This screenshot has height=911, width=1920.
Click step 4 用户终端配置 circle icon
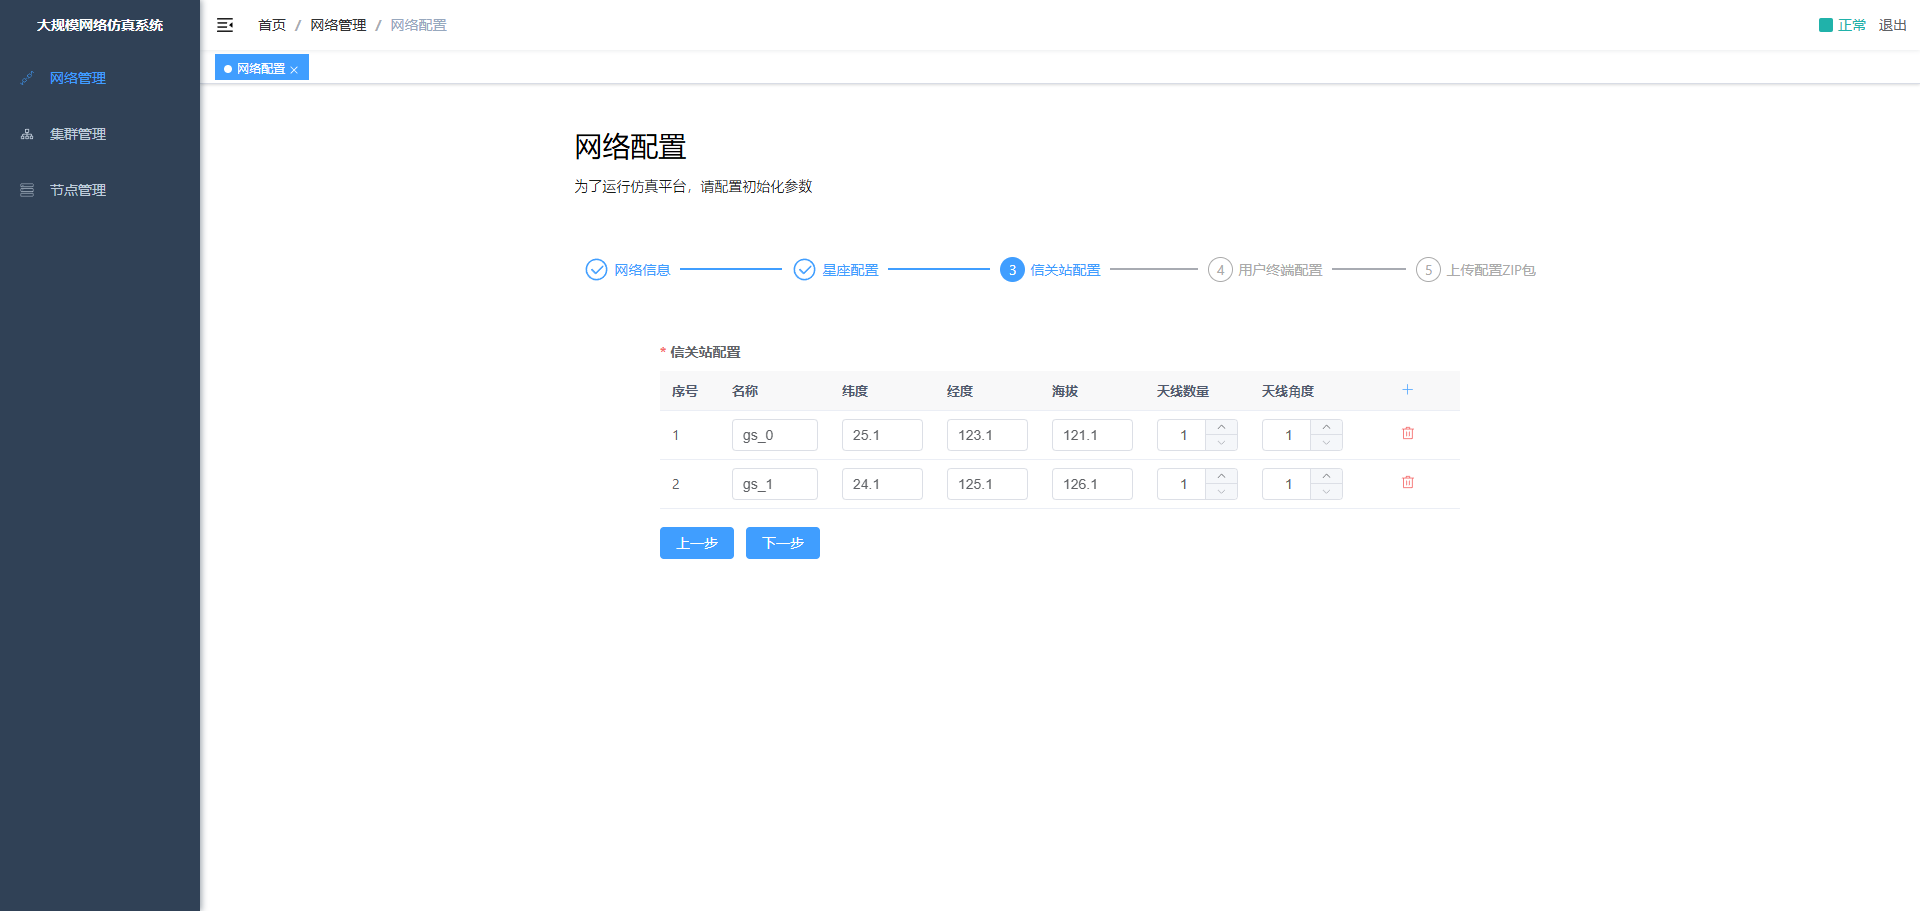pyautogui.click(x=1220, y=270)
